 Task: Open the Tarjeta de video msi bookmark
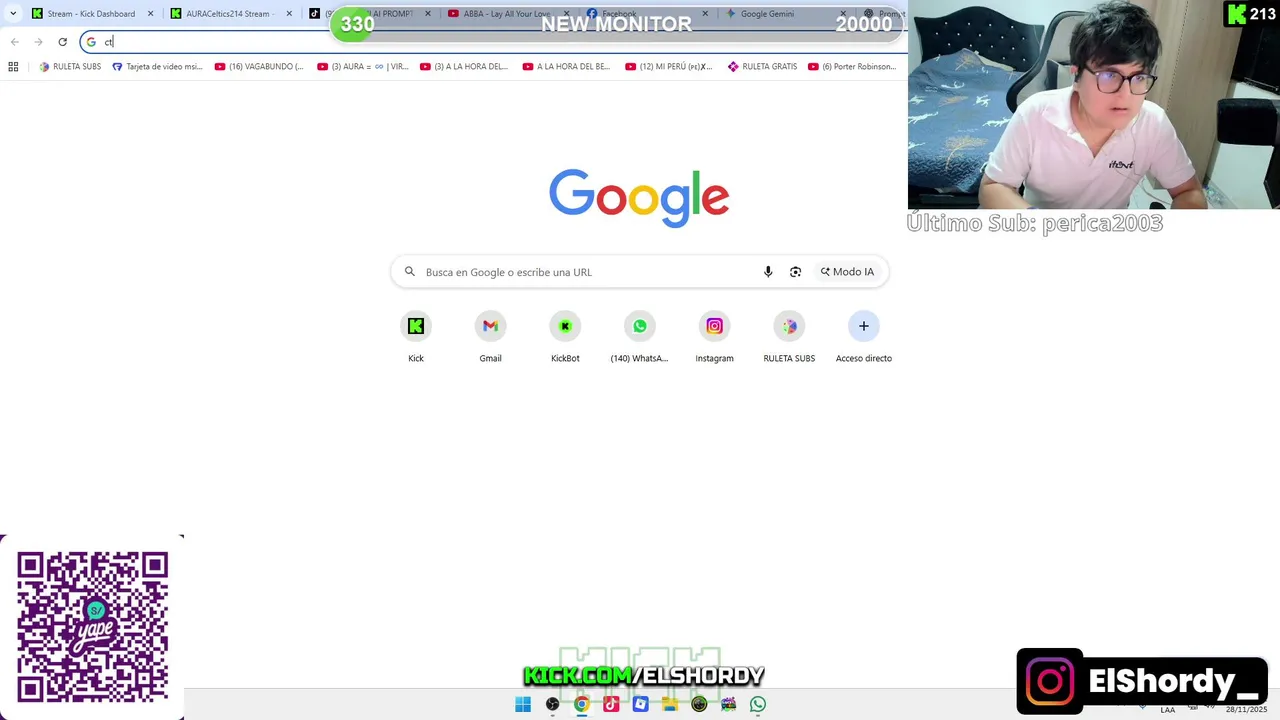click(157, 67)
